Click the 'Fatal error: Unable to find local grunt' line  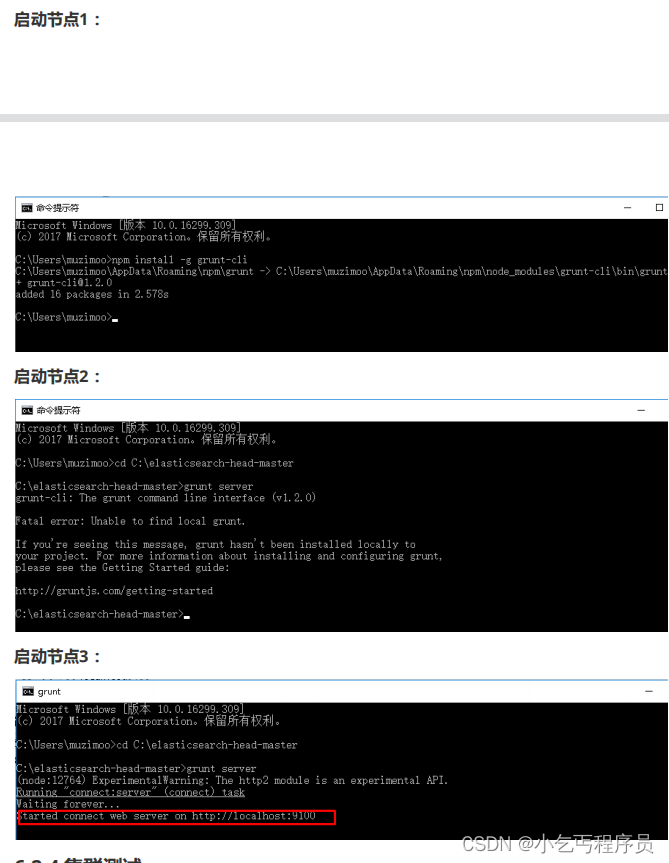point(130,521)
